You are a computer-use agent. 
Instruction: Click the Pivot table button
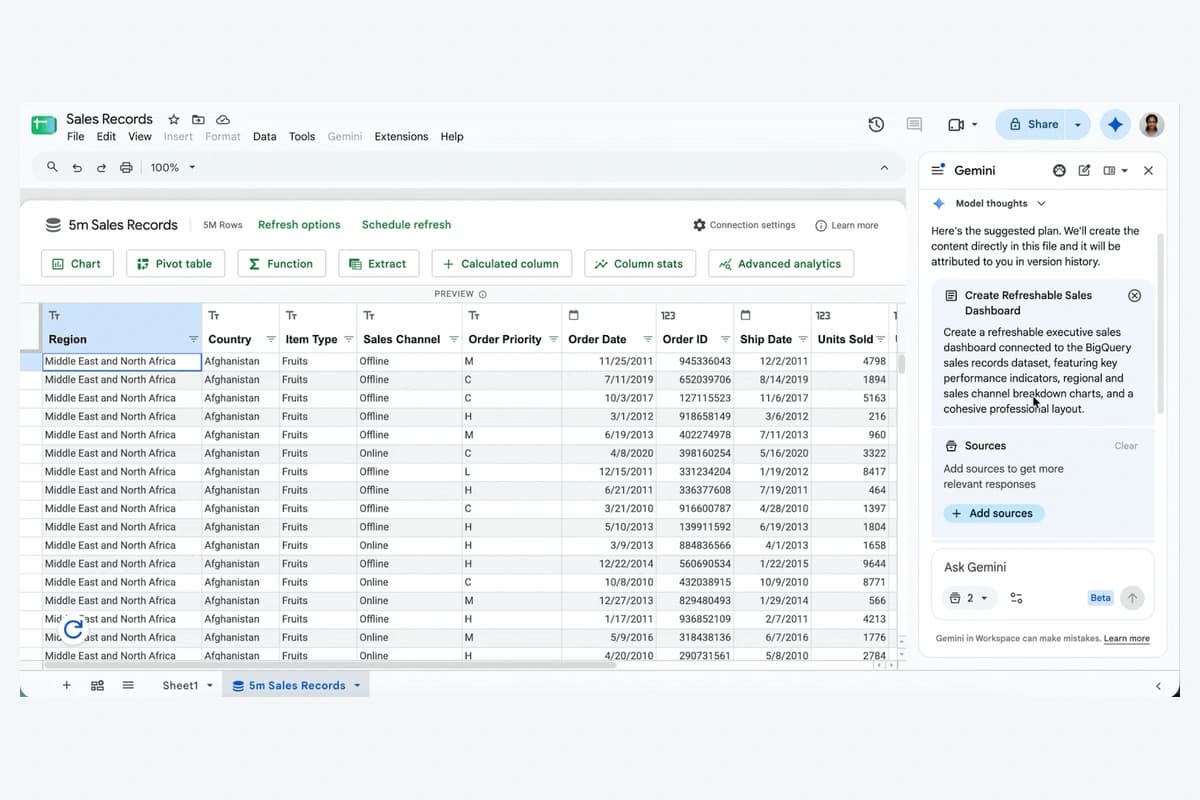tap(175, 264)
